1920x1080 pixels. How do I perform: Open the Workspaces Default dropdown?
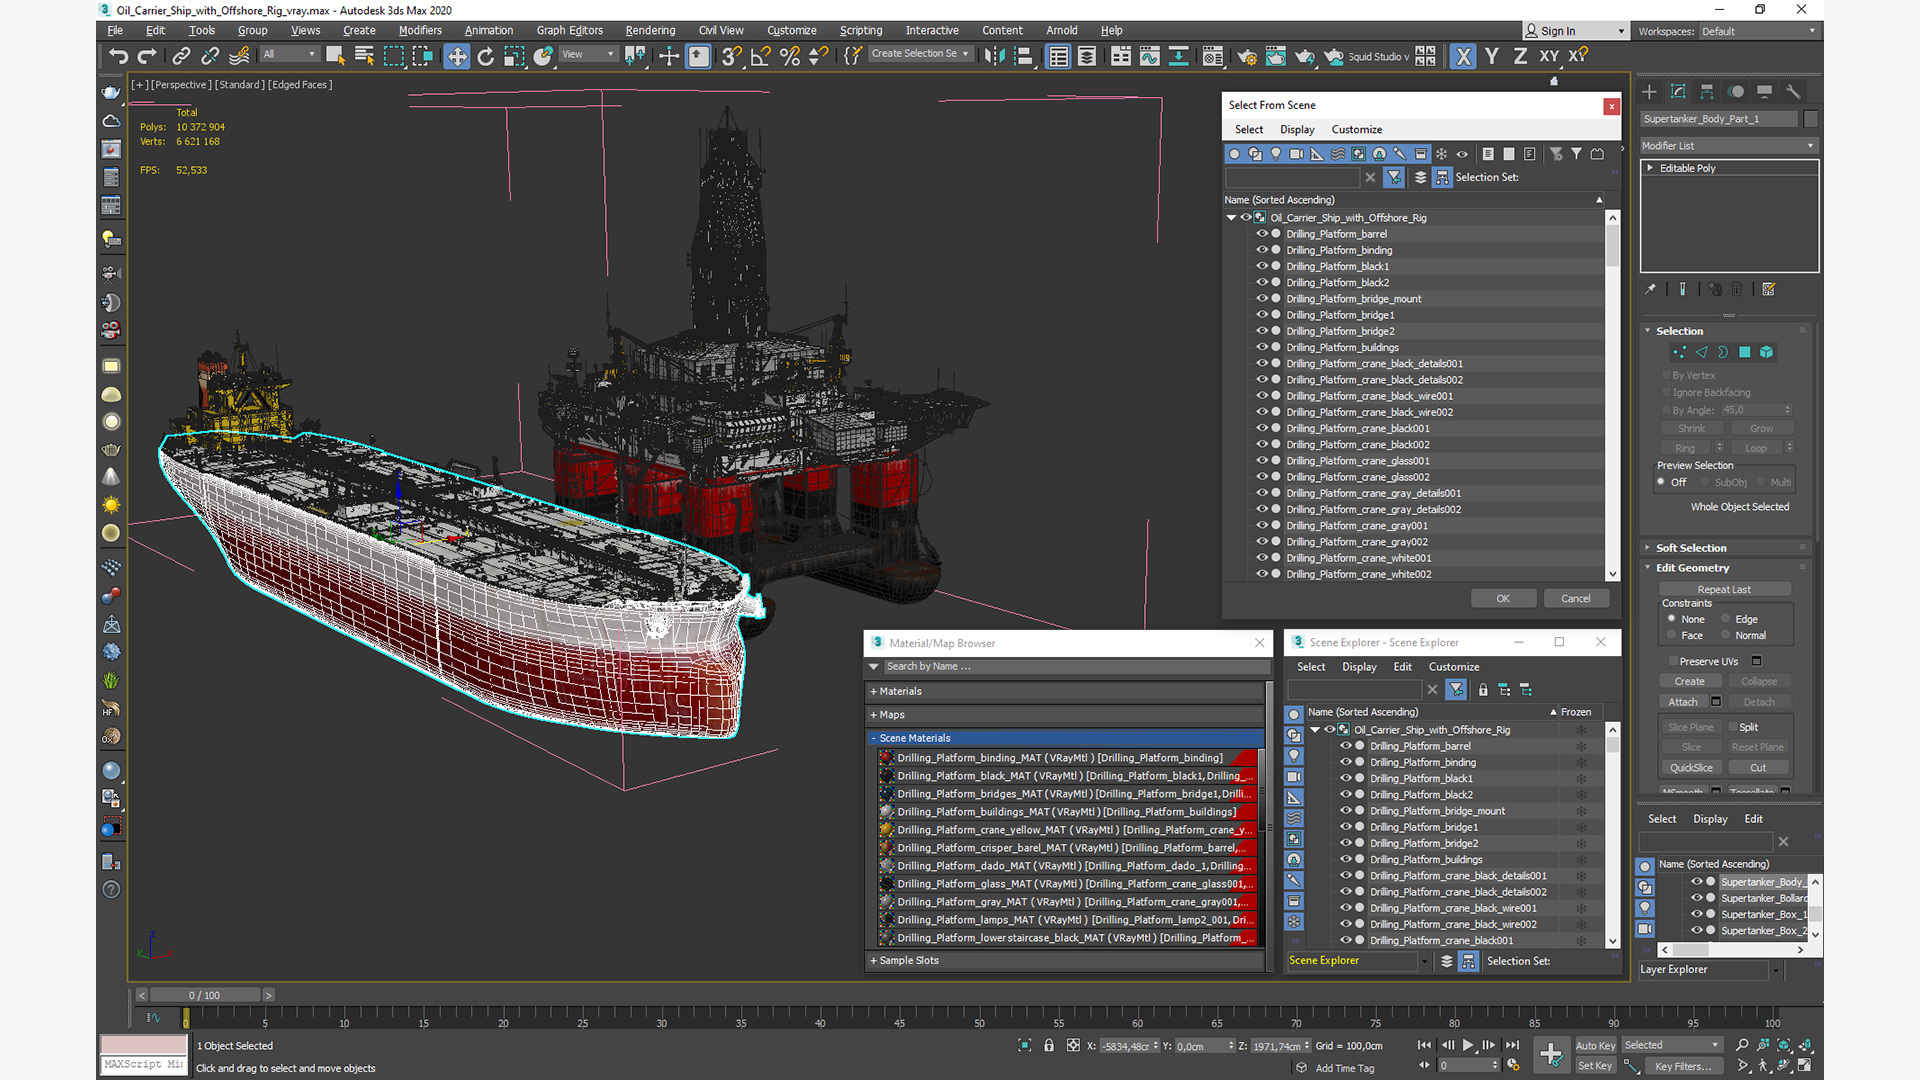point(1759,31)
